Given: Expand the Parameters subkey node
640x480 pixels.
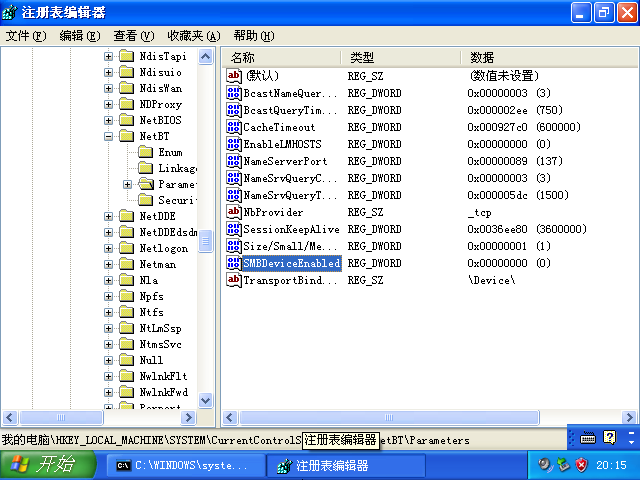Looking at the screenshot, I should (x=127, y=184).
